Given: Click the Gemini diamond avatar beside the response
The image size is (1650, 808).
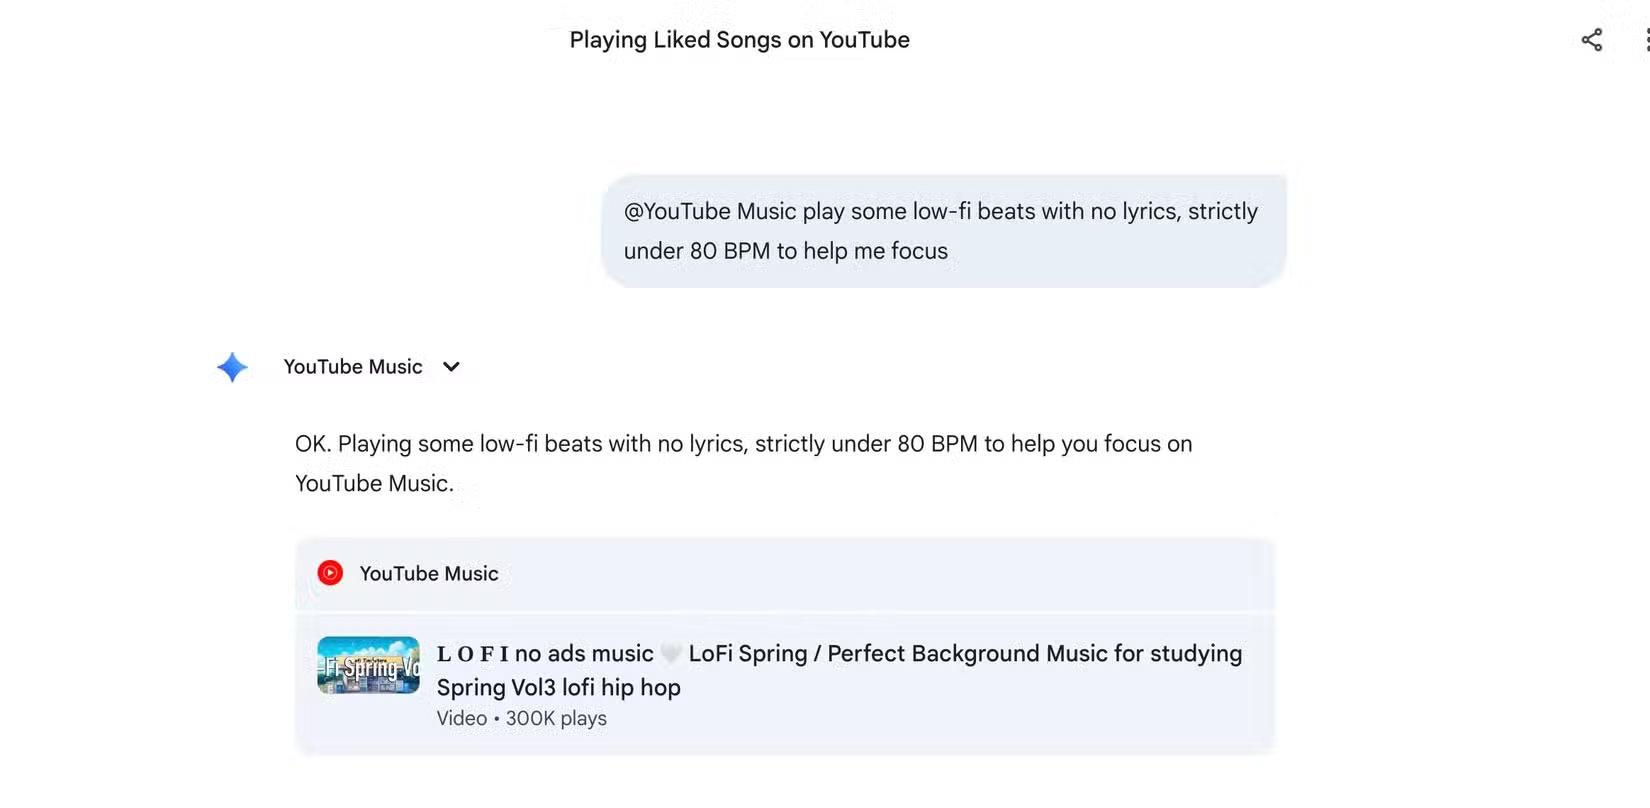Looking at the screenshot, I should click(x=231, y=366).
